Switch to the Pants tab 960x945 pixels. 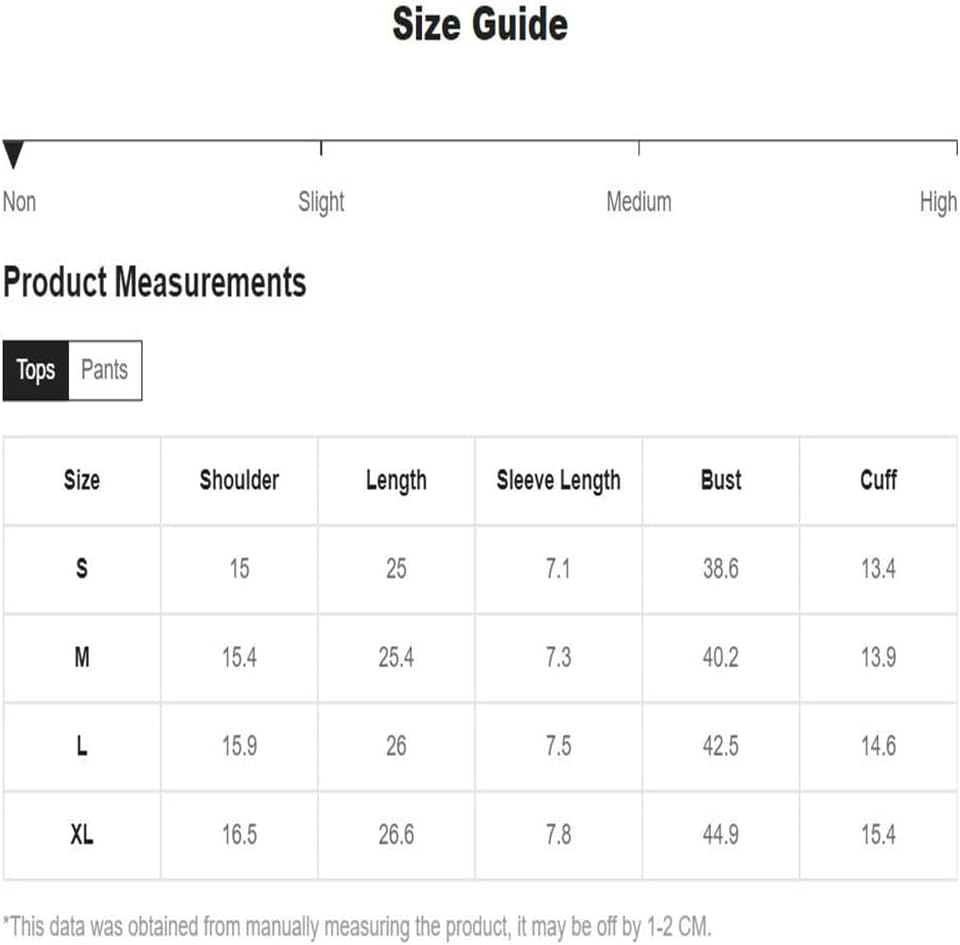click(105, 370)
